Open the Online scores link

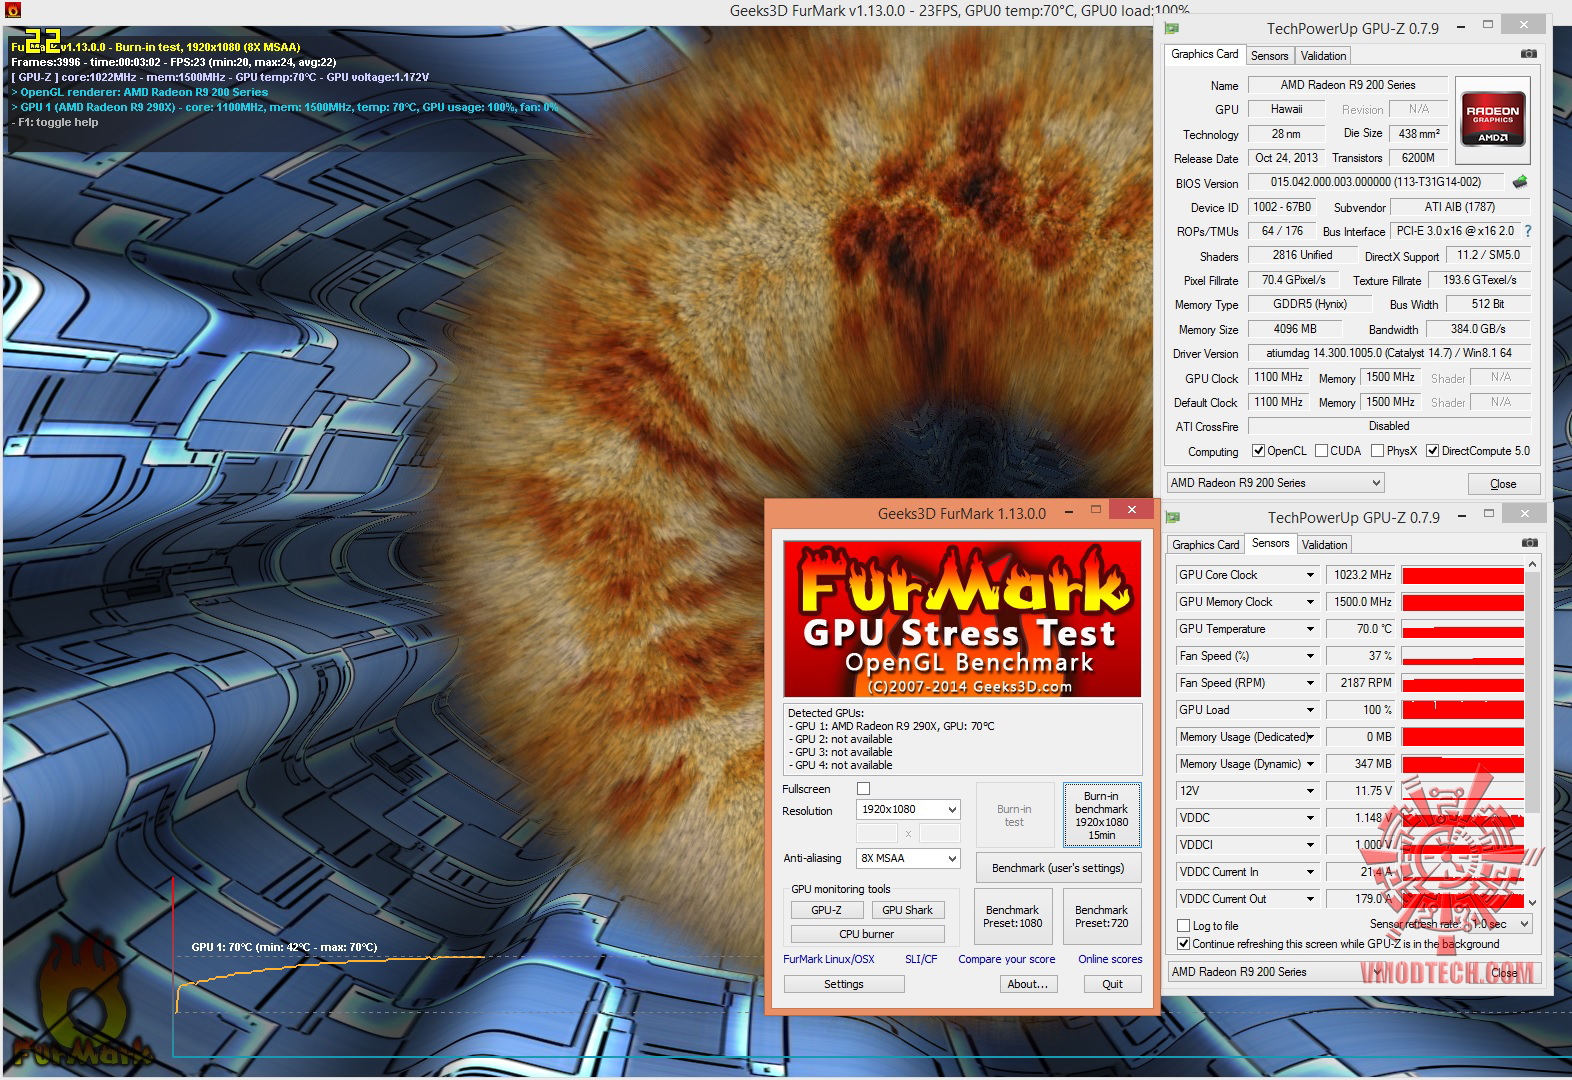(x=1110, y=959)
